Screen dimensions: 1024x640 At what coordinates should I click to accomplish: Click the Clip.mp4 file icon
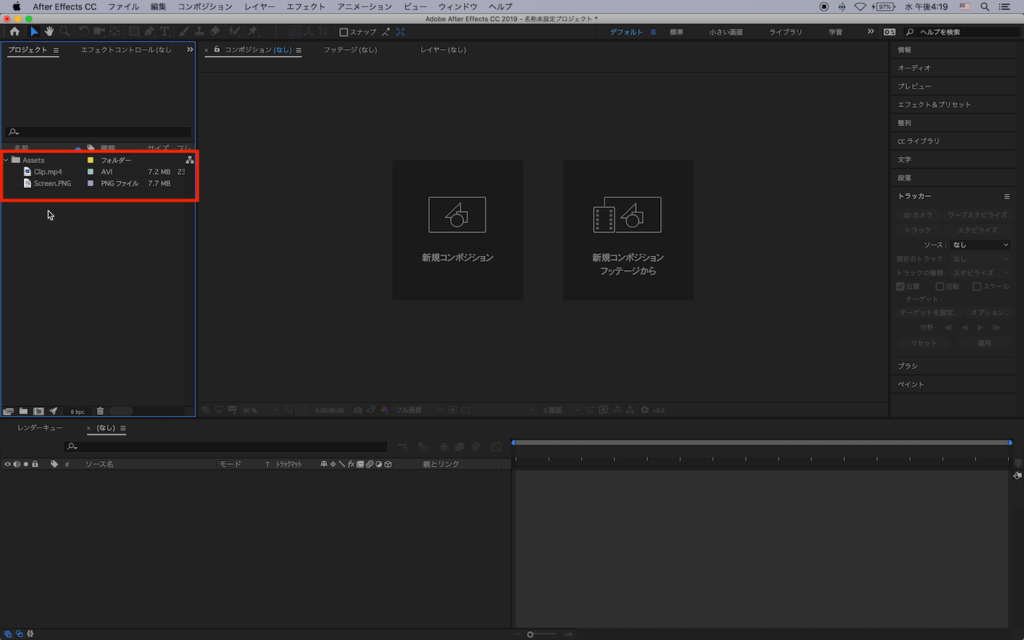coord(27,172)
